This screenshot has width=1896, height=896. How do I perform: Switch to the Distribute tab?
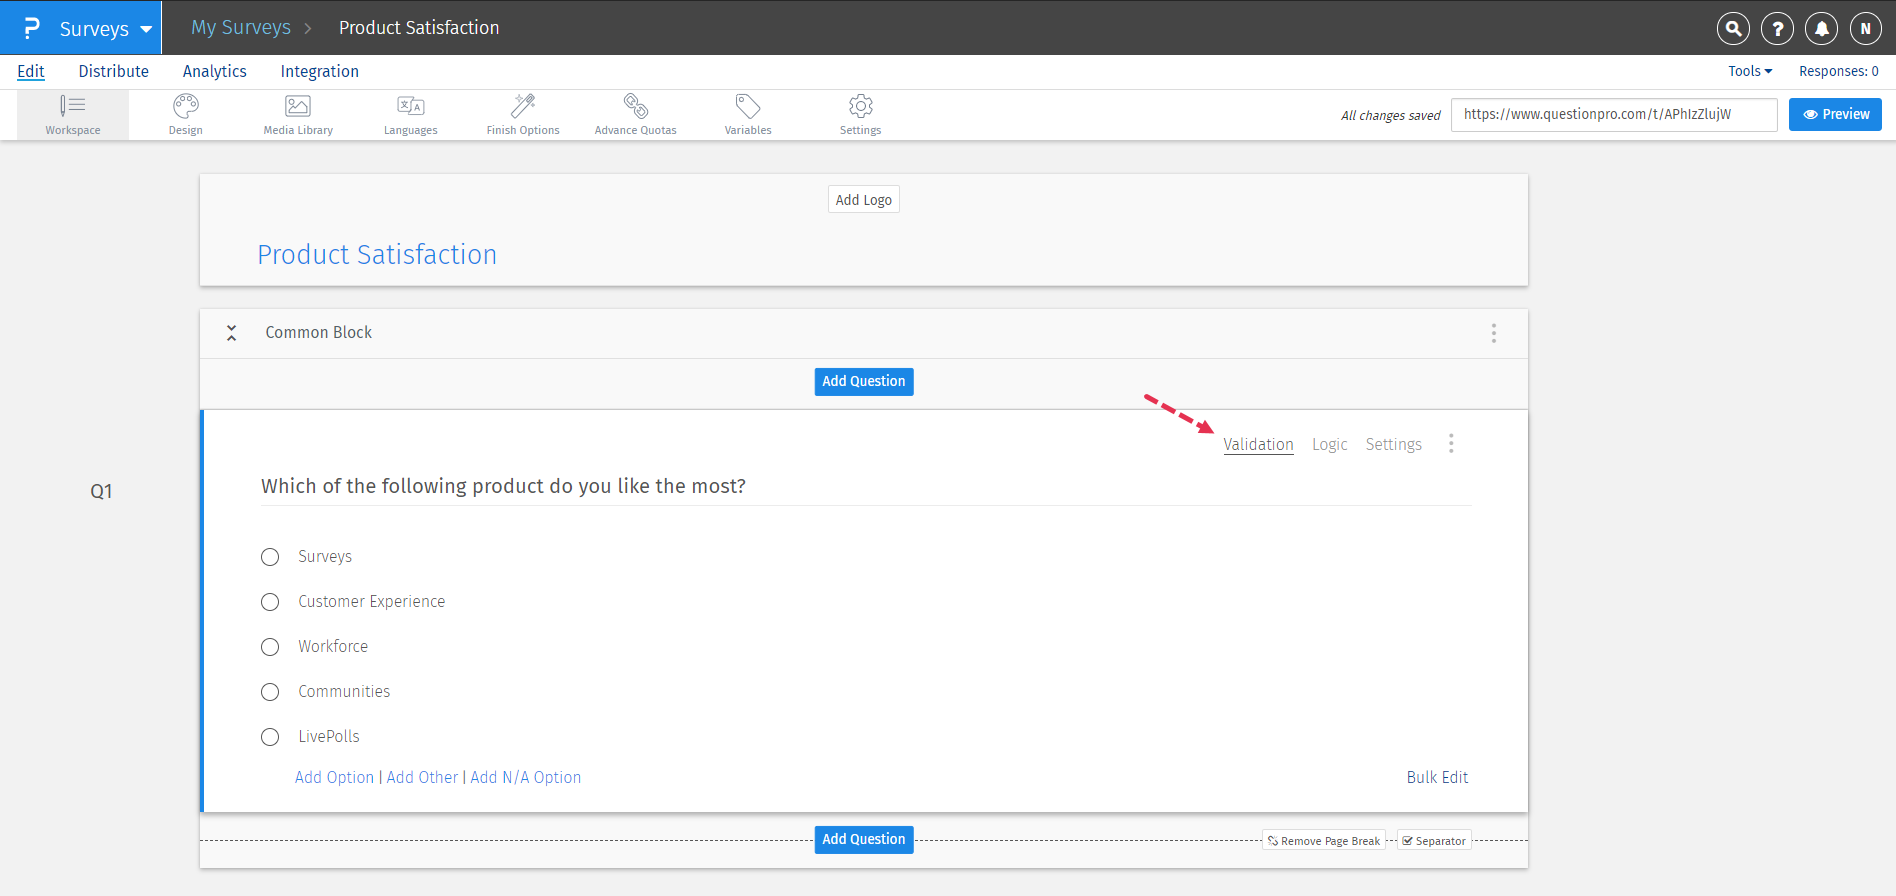[114, 71]
